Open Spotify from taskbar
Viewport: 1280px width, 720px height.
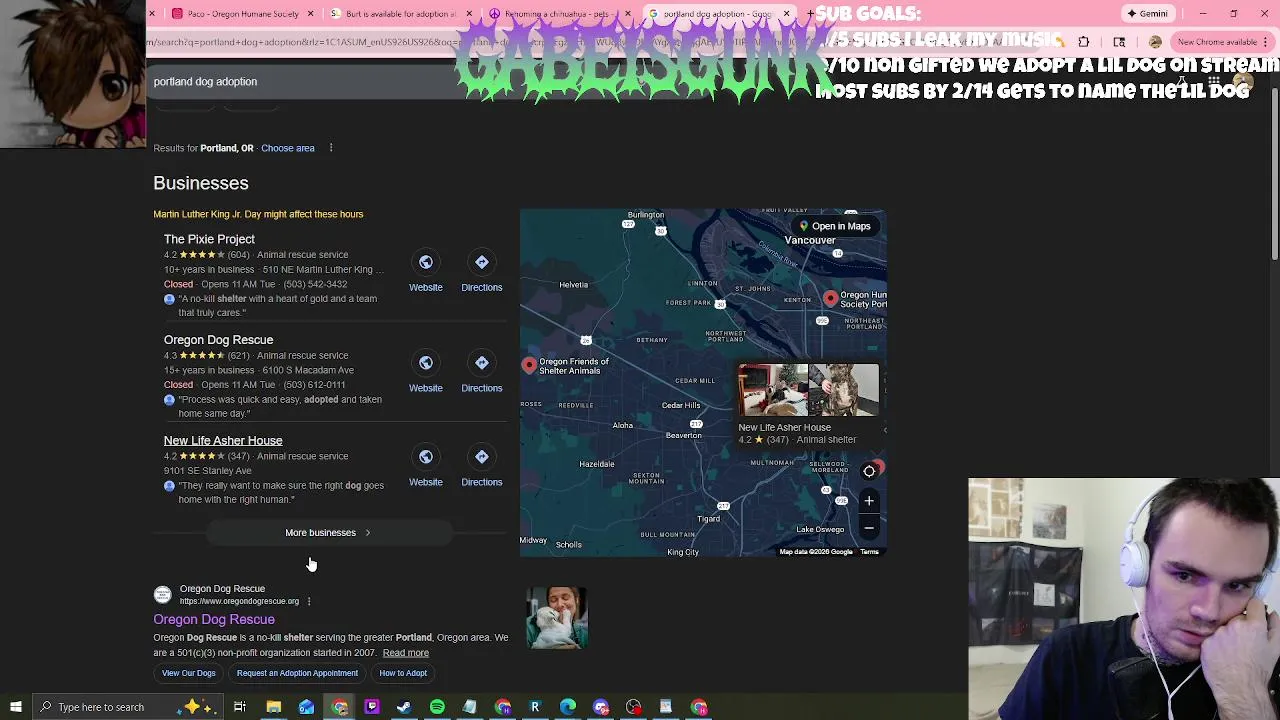click(x=437, y=707)
